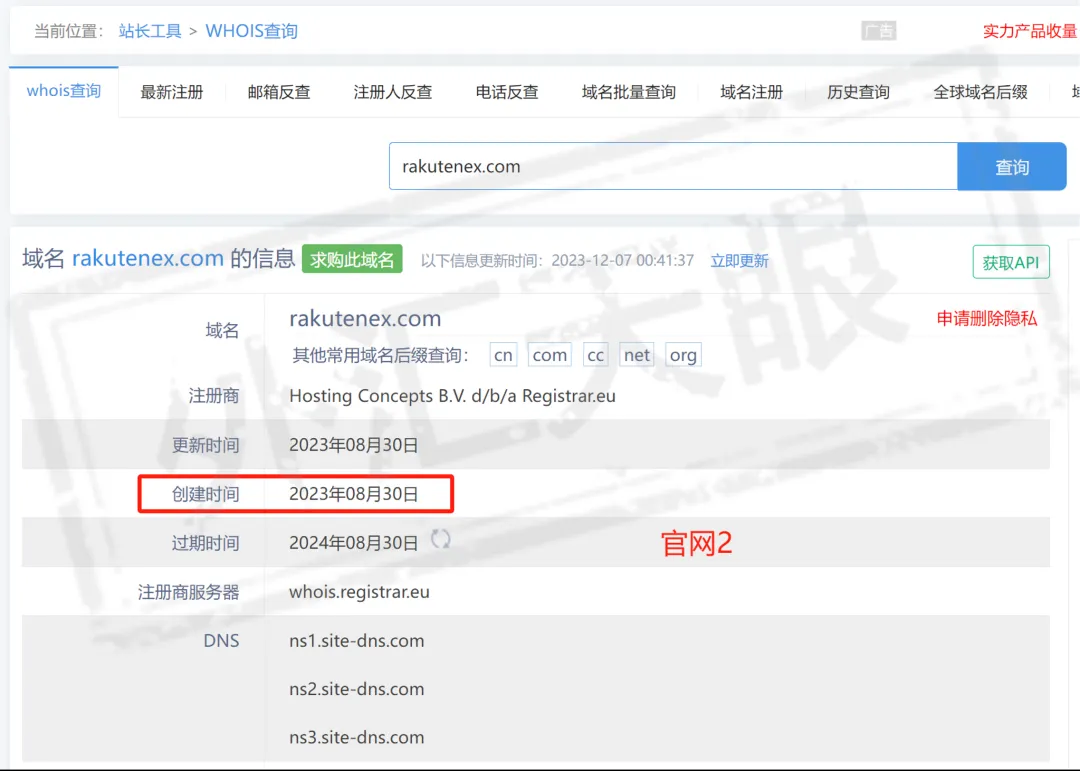
Task: Click the green 求购此域名 button
Action: click(x=352, y=259)
